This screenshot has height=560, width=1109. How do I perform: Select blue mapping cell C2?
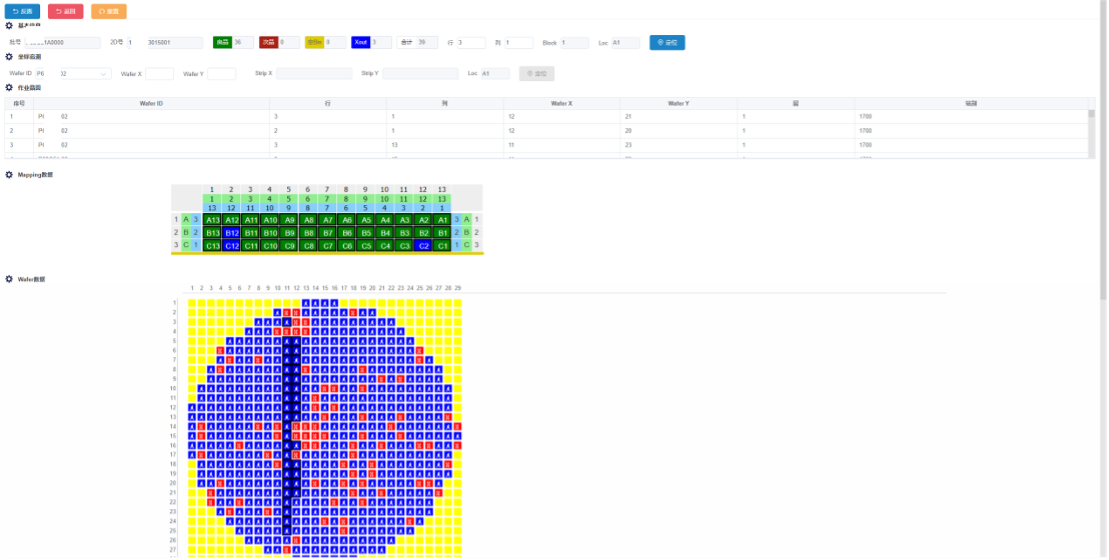423,245
